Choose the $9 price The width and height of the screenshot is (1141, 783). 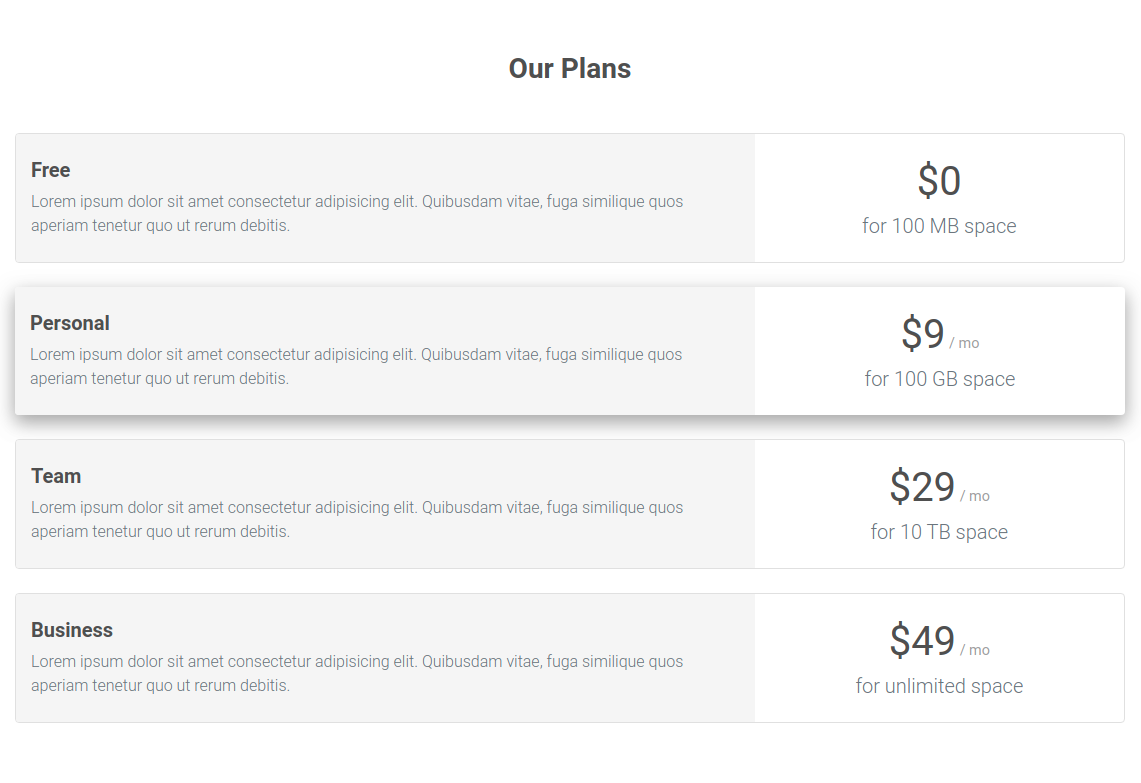pos(923,334)
